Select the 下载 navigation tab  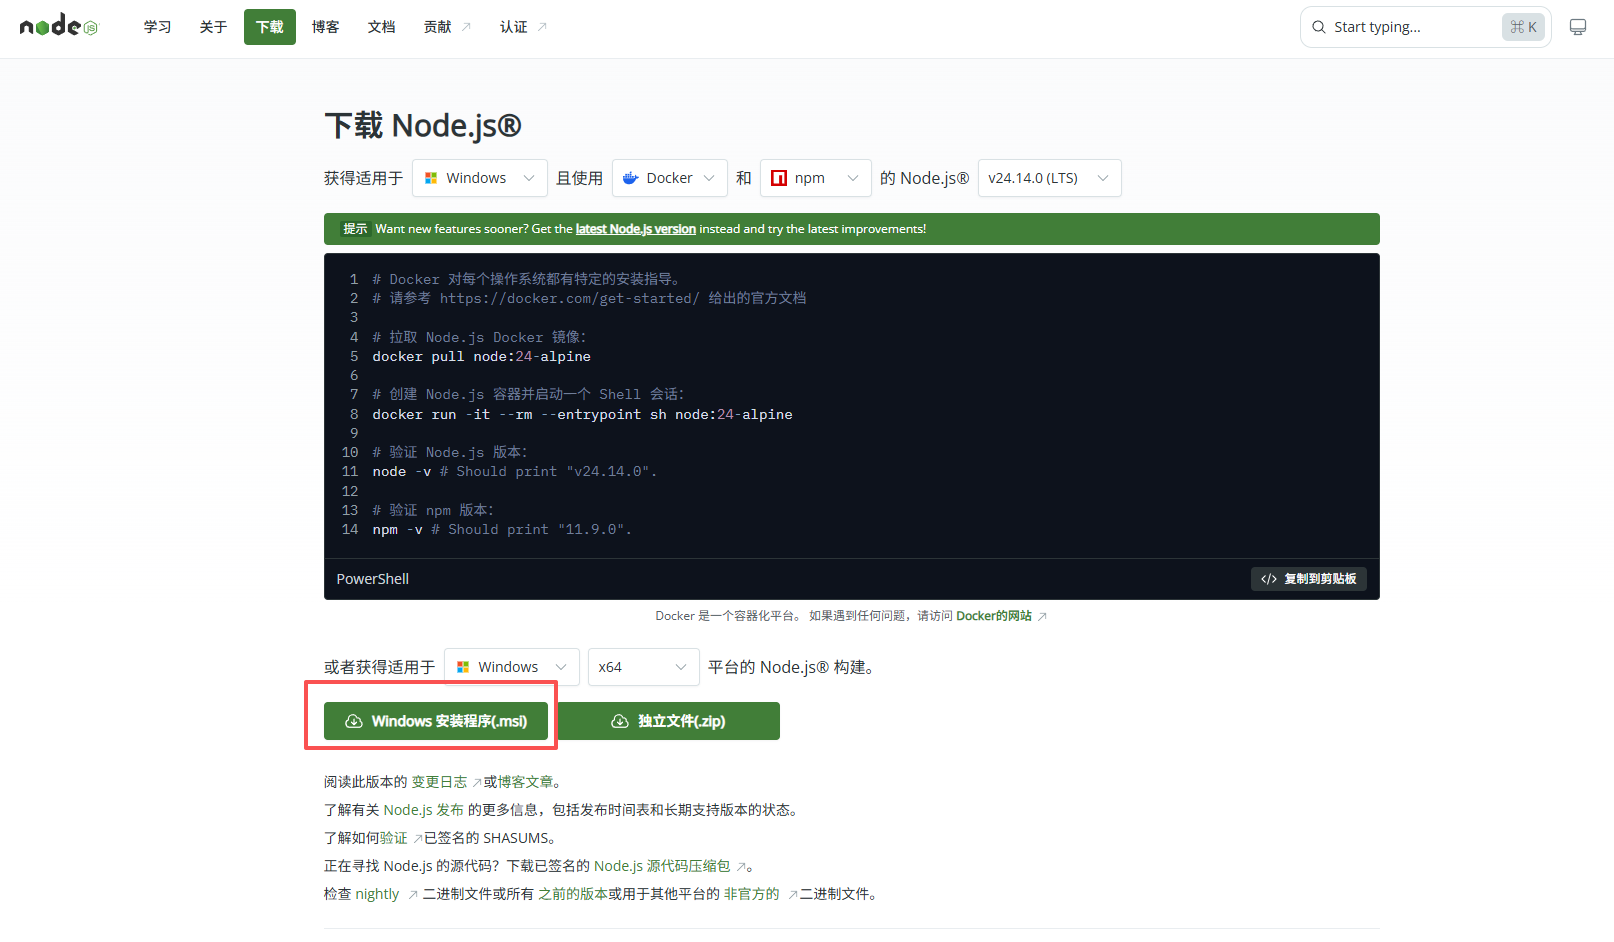(x=270, y=27)
